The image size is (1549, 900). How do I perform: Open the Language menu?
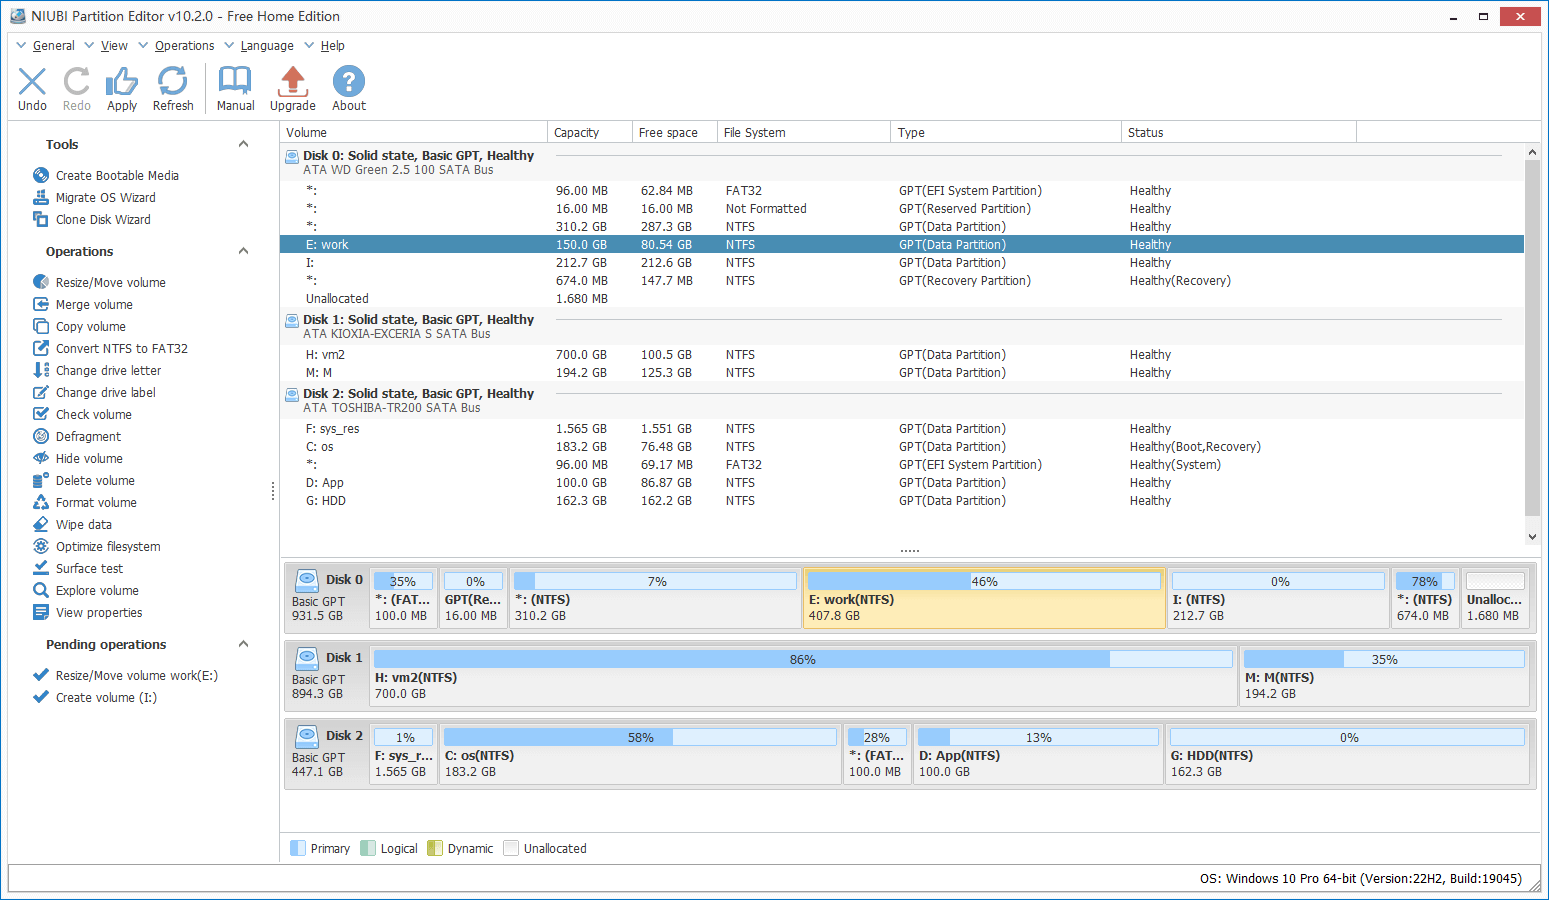(266, 46)
